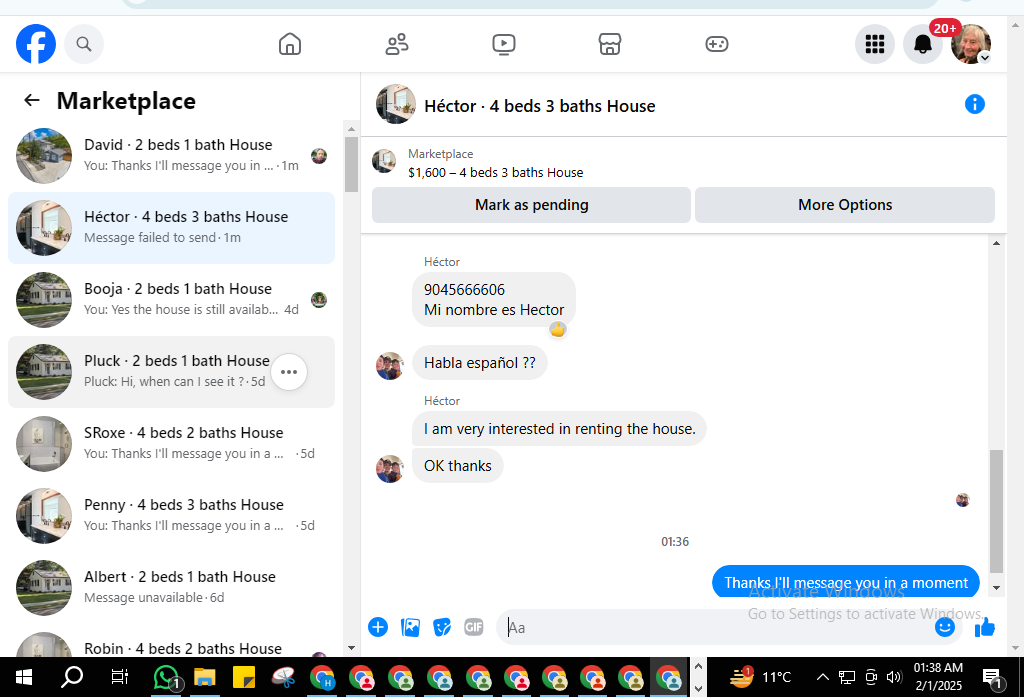
Task: Open File Explorer from taskbar
Action: 204,677
